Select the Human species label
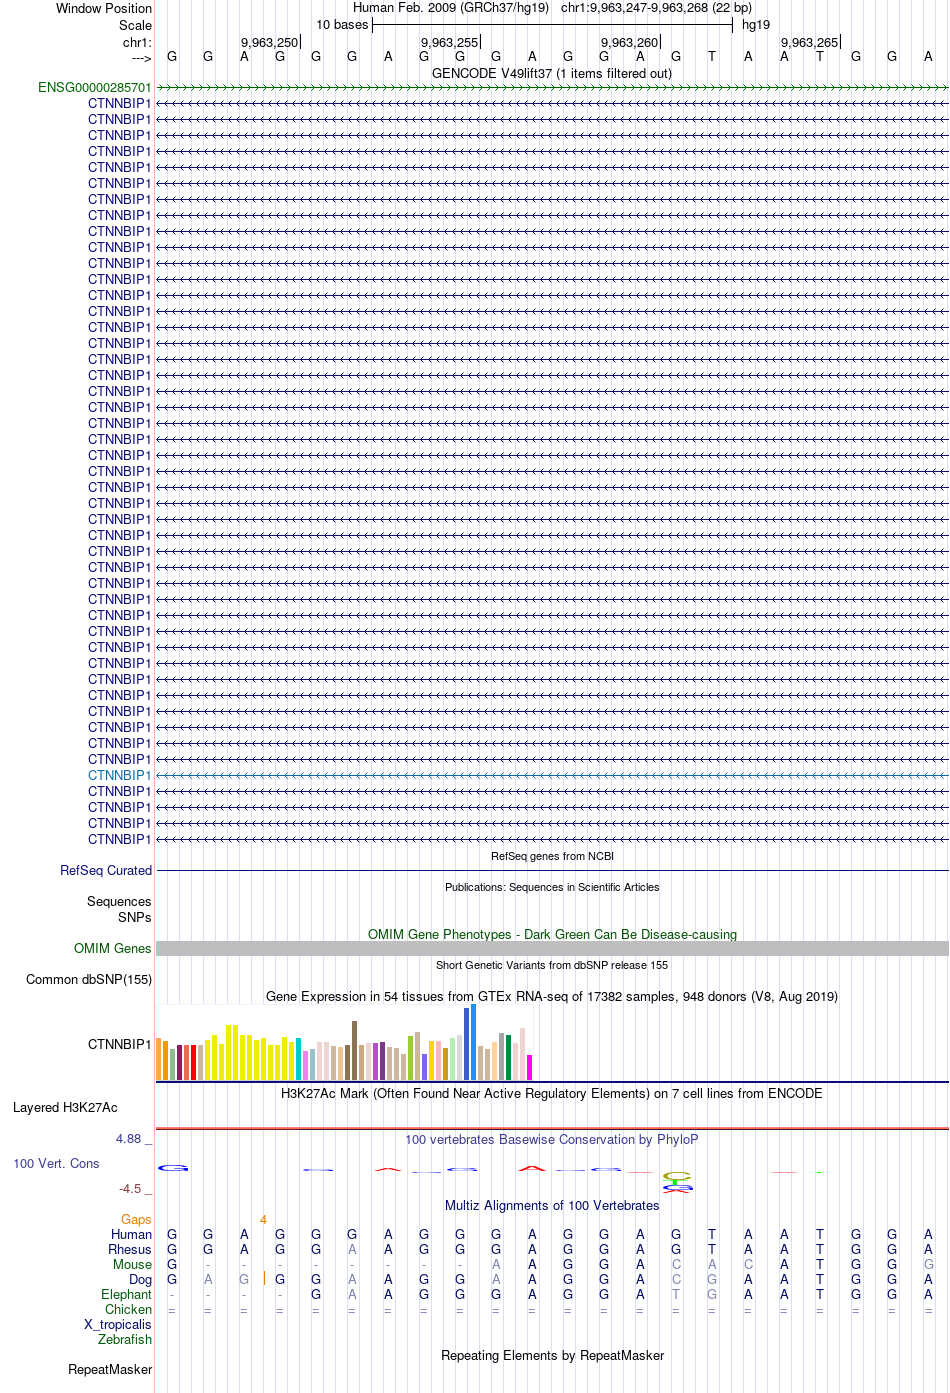Screen dimensions: 950x1393 point(131,1235)
